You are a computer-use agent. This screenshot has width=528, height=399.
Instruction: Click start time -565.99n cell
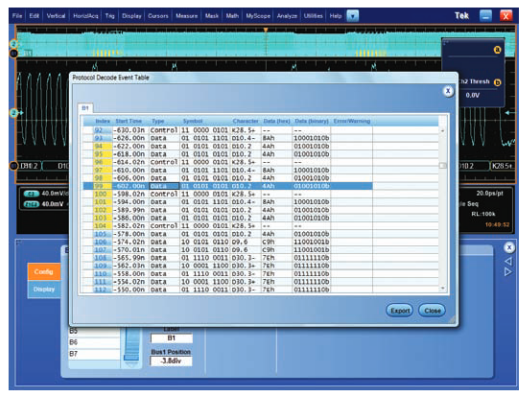(x=130, y=258)
